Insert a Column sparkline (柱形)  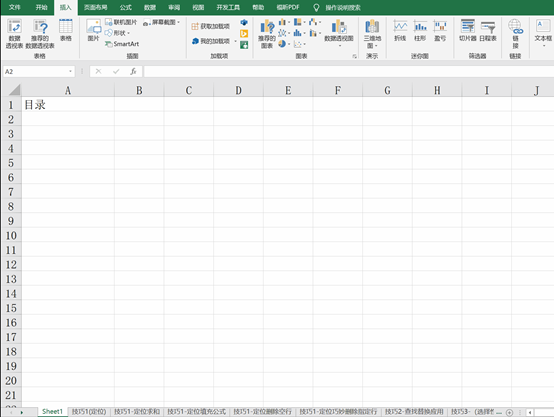(420, 30)
